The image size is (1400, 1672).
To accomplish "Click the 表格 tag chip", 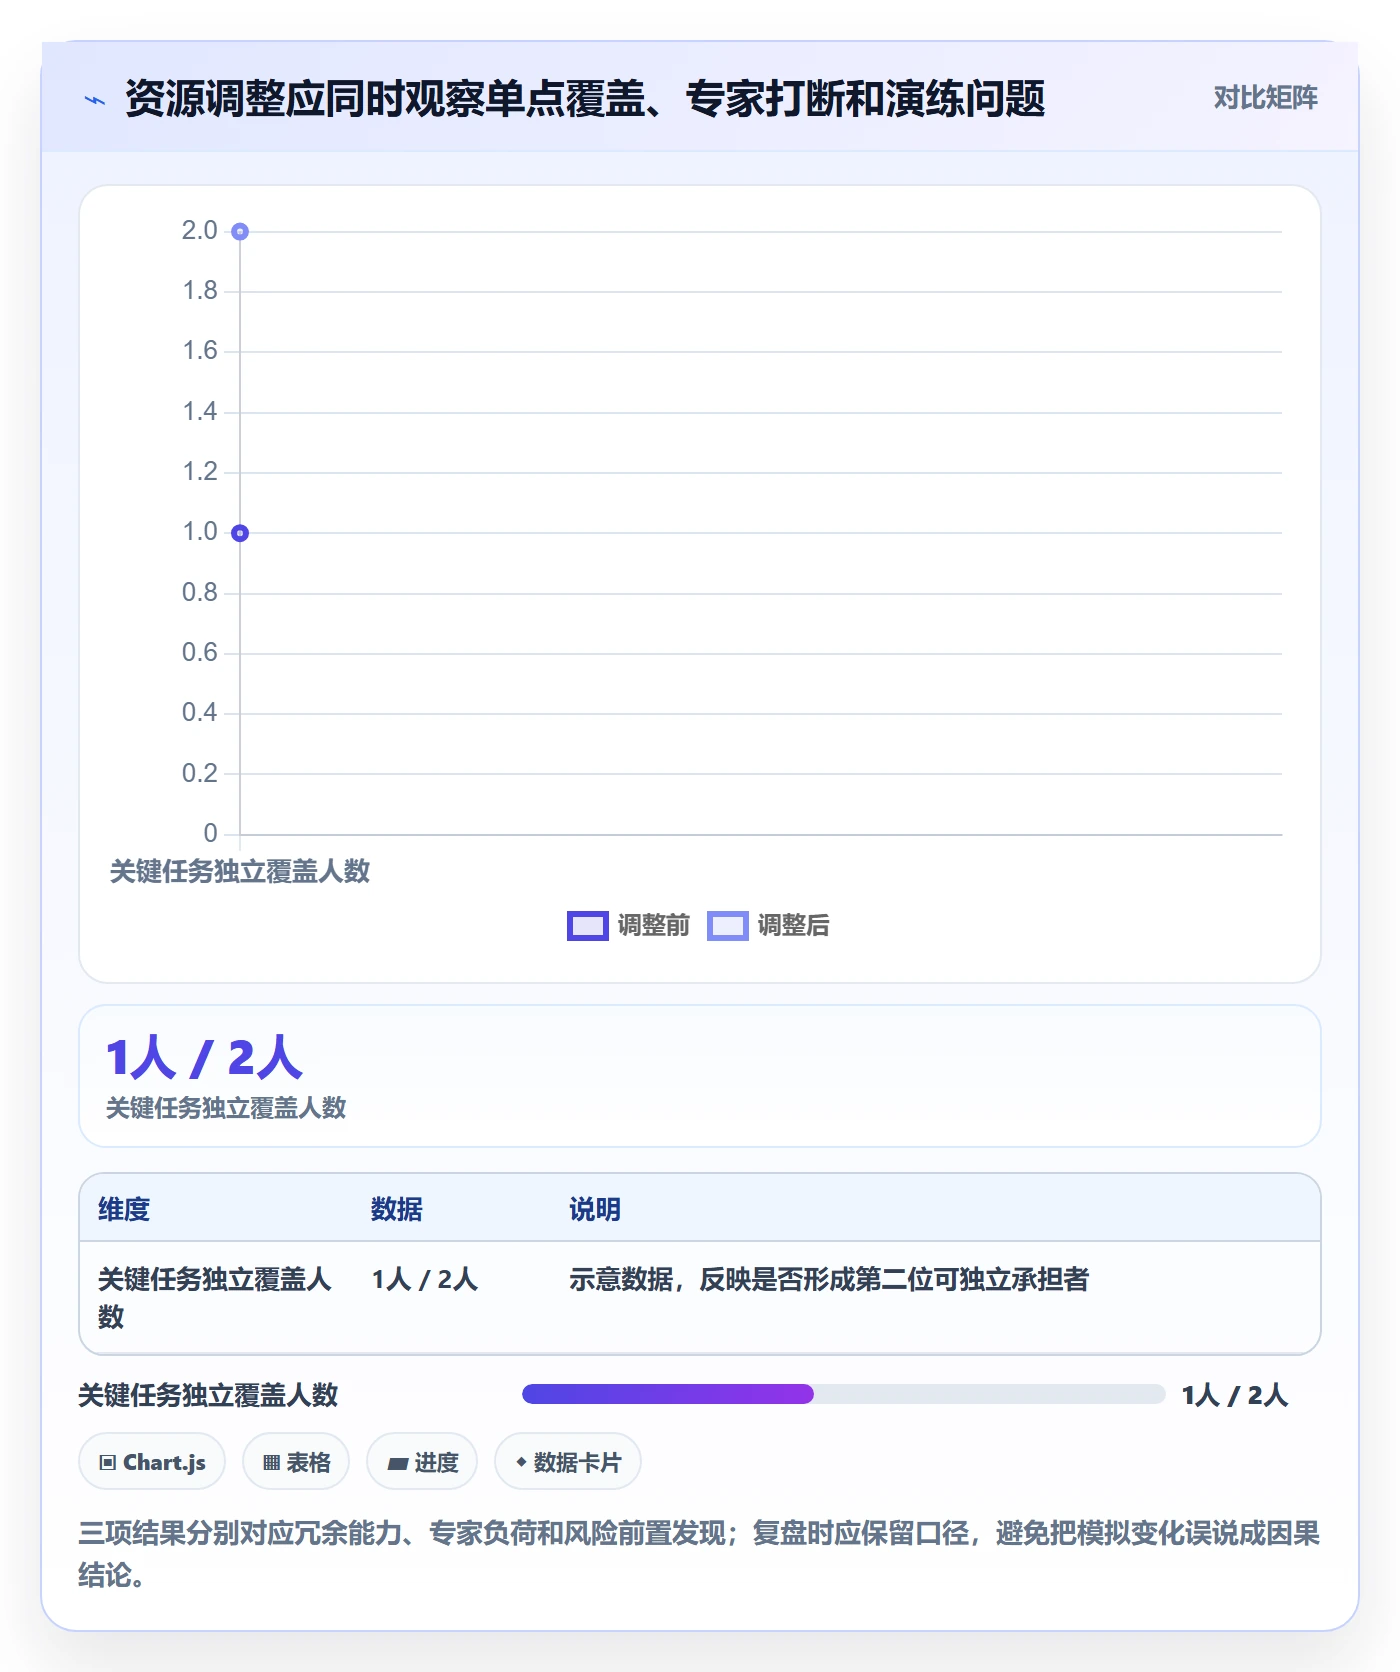I will [x=296, y=1462].
